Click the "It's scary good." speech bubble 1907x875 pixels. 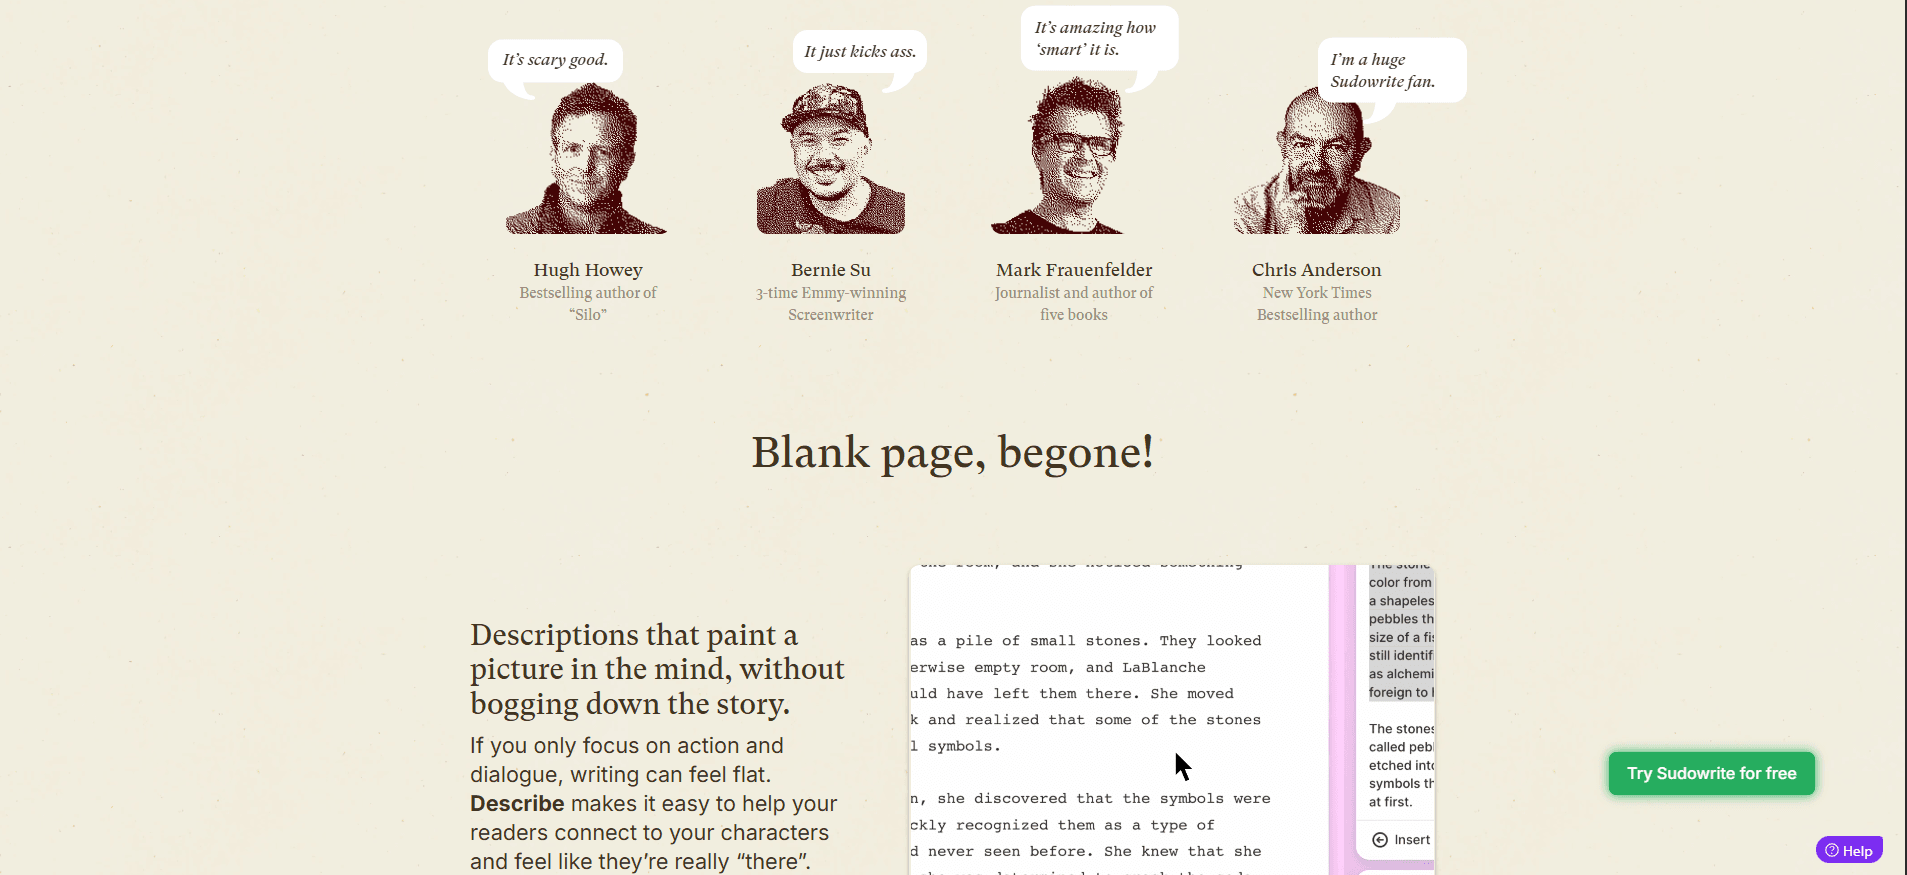click(555, 60)
